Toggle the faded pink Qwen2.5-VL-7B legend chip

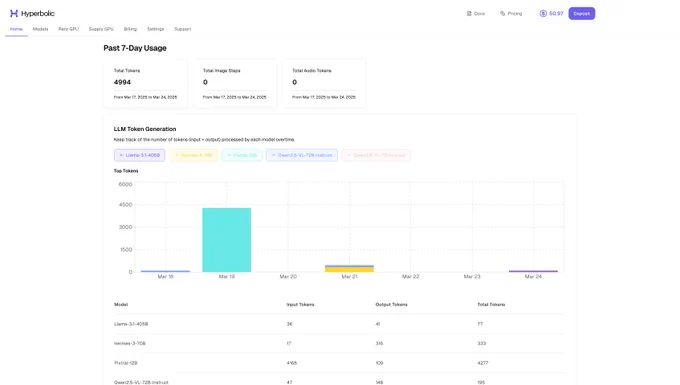coord(376,155)
